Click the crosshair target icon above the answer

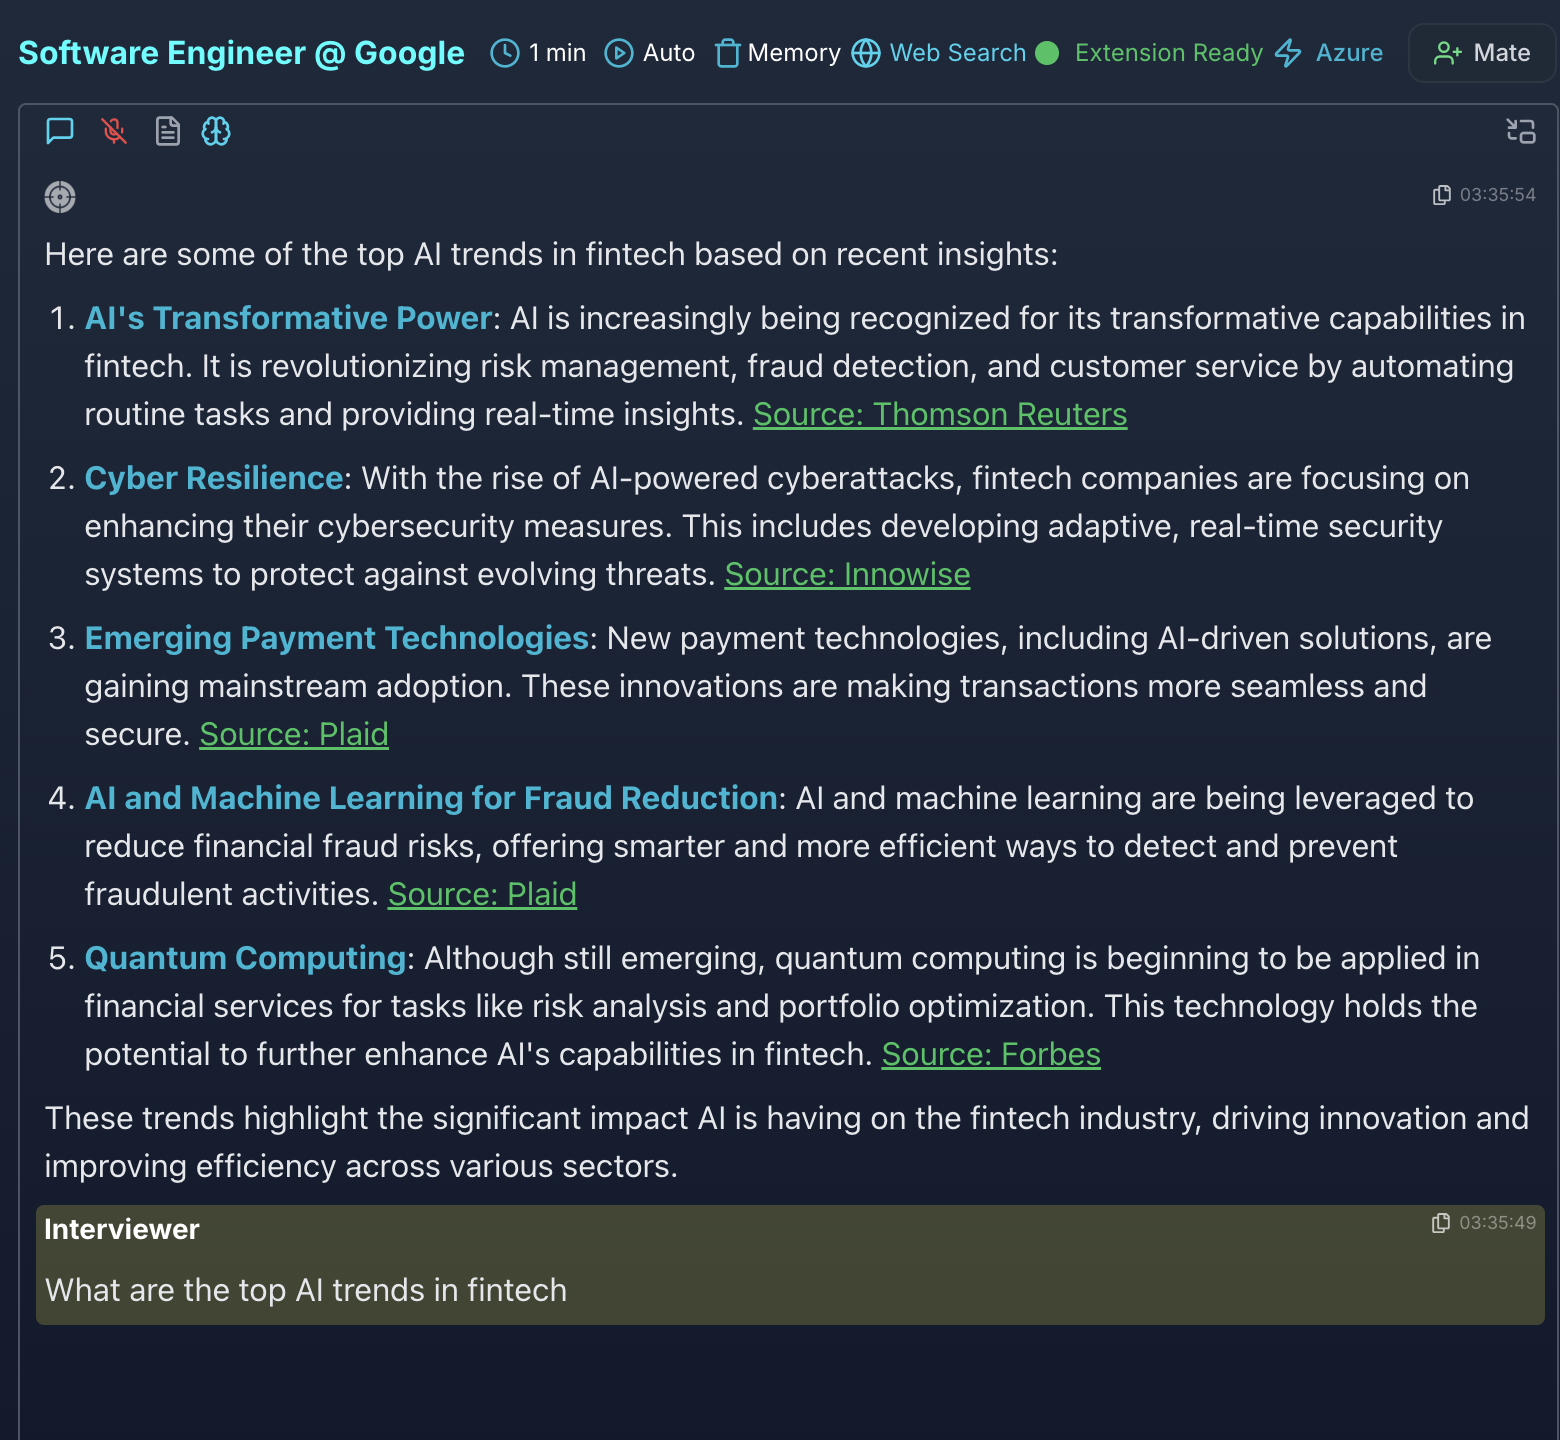[x=60, y=197]
